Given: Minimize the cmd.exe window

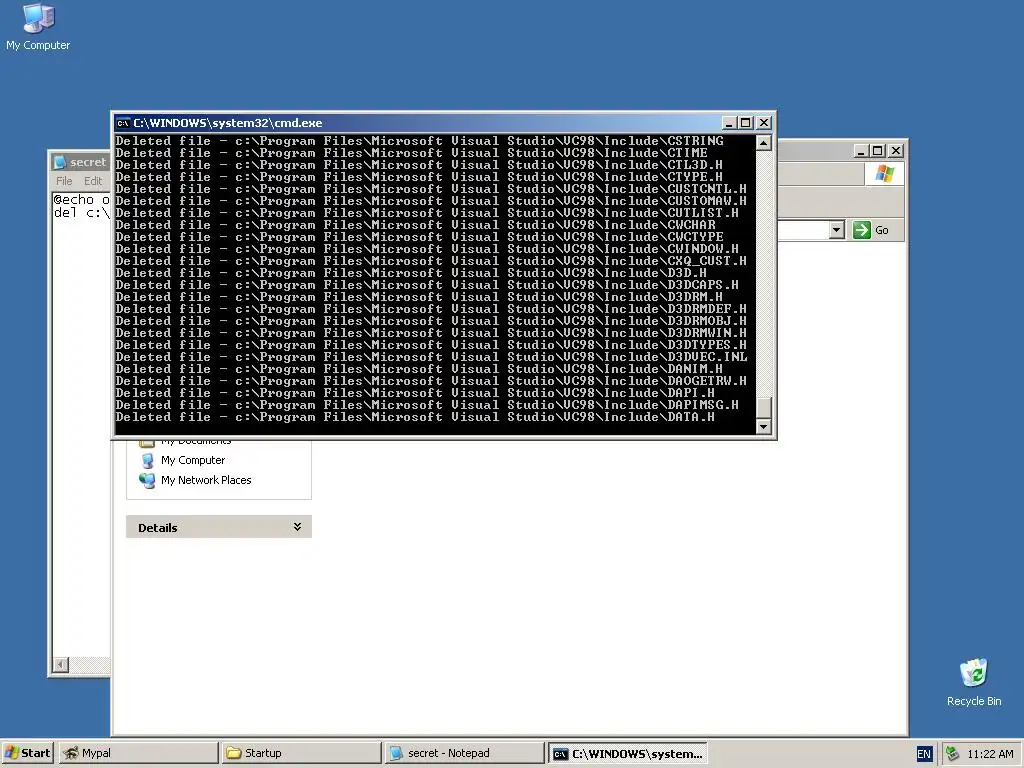Looking at the screenshot, I should pos(729,123).
